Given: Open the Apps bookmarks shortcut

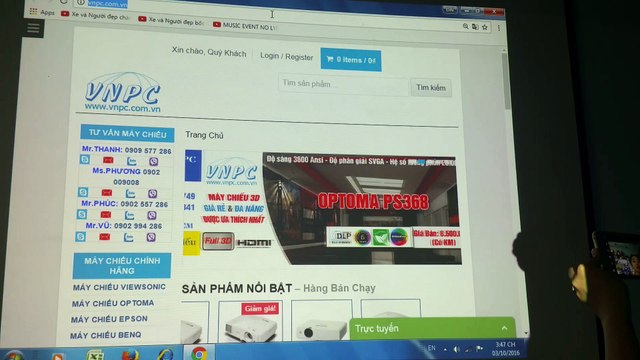Looking at the screenshot, I should coord(42,12).
